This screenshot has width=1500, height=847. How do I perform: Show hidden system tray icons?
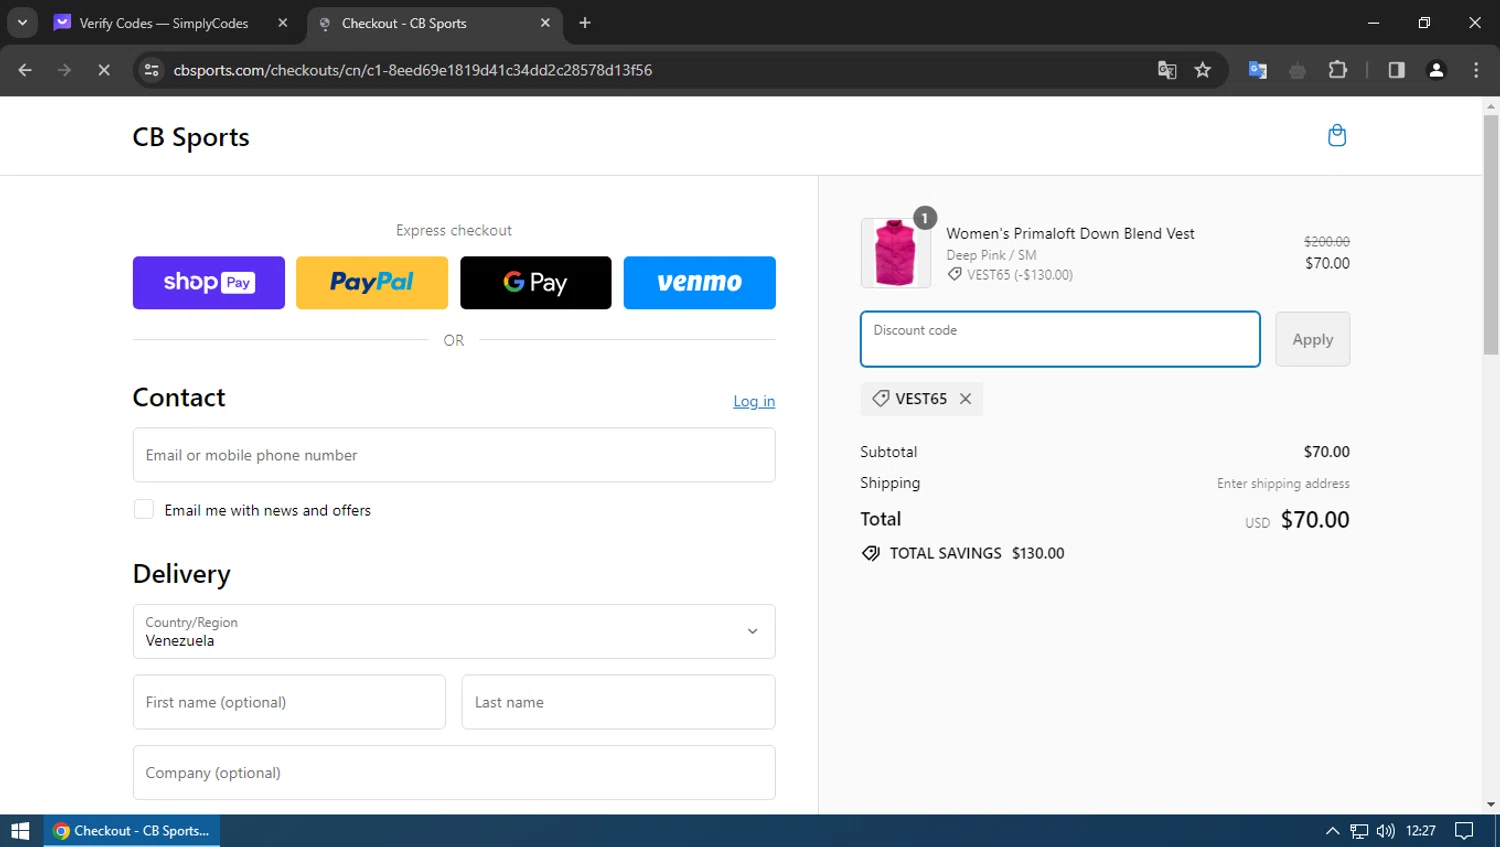coord(1332,831)
